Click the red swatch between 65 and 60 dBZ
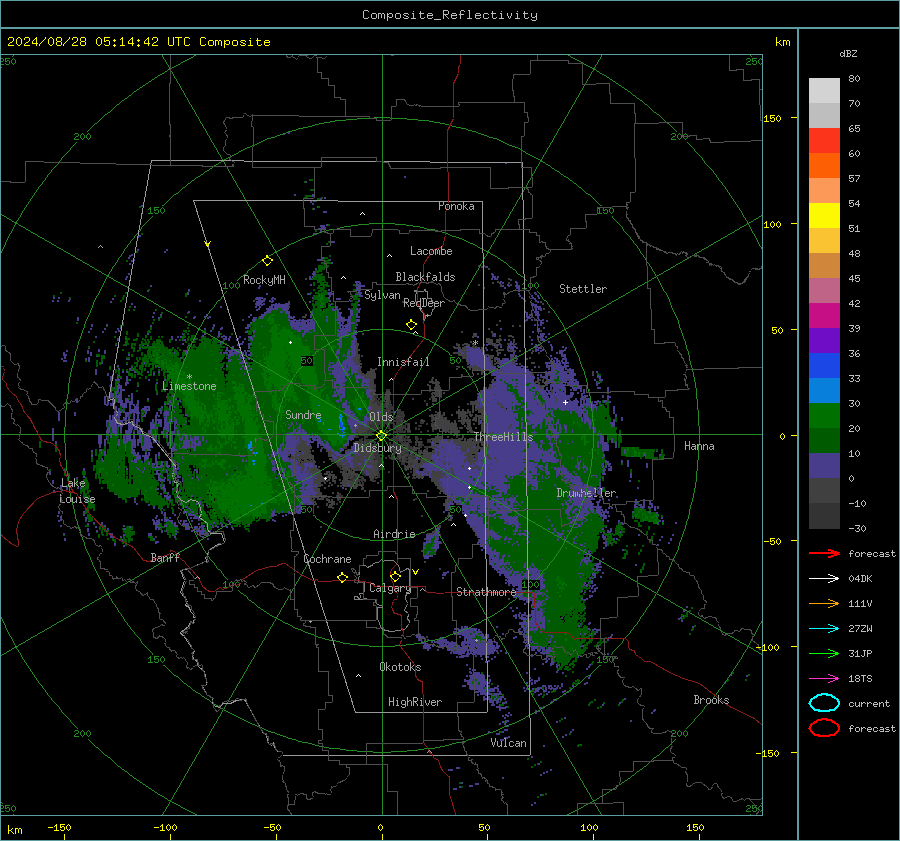The width and height of the screenshot is (900, 841). pos(824,141)
